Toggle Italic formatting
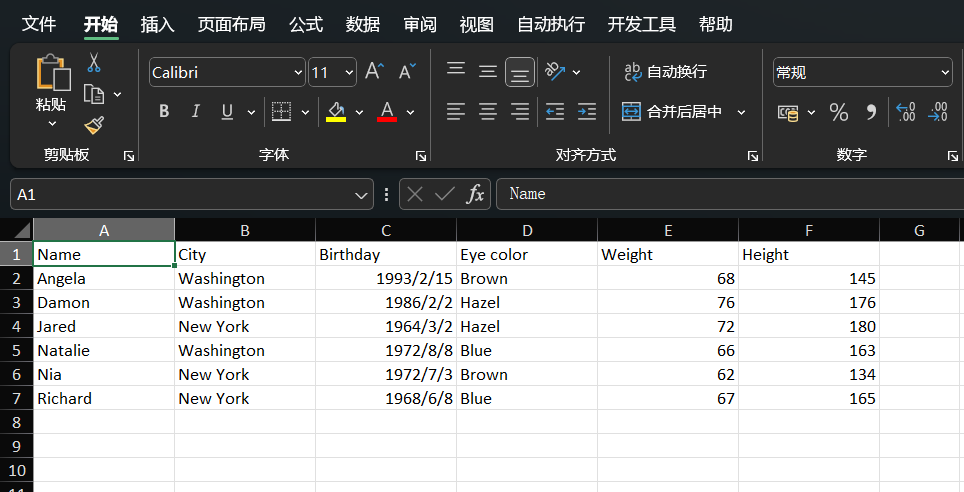Image resolution: width=964 pixels, height=492 pixels. (196, 111)
